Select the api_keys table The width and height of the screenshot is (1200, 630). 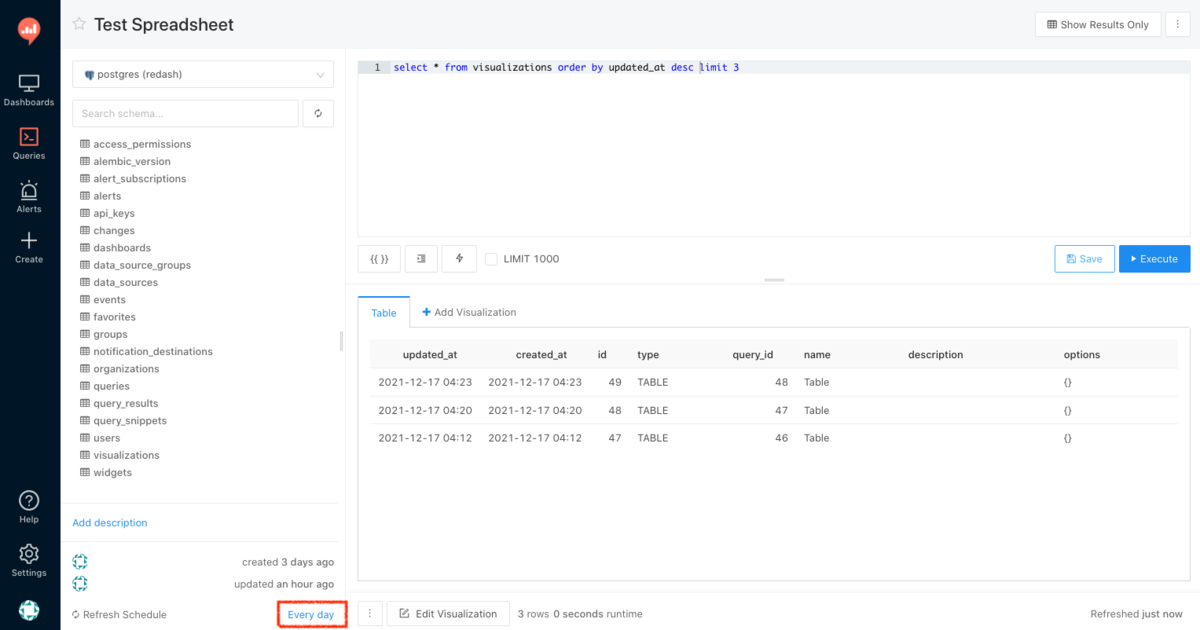pos(114,213)
